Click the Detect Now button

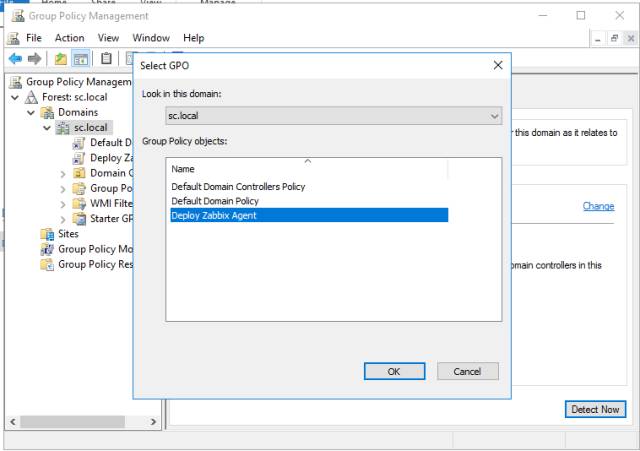coord(595,409)
